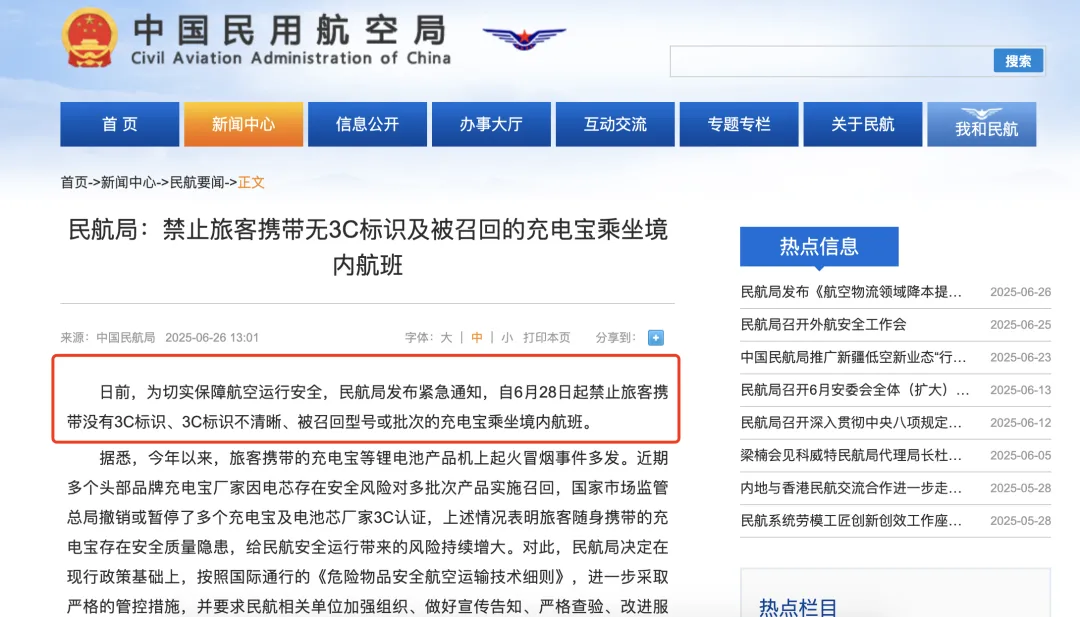This screenshot has width=1080, height=617.
Task: Open 互动交流 navigation item
Action: [x=615, y=124]
